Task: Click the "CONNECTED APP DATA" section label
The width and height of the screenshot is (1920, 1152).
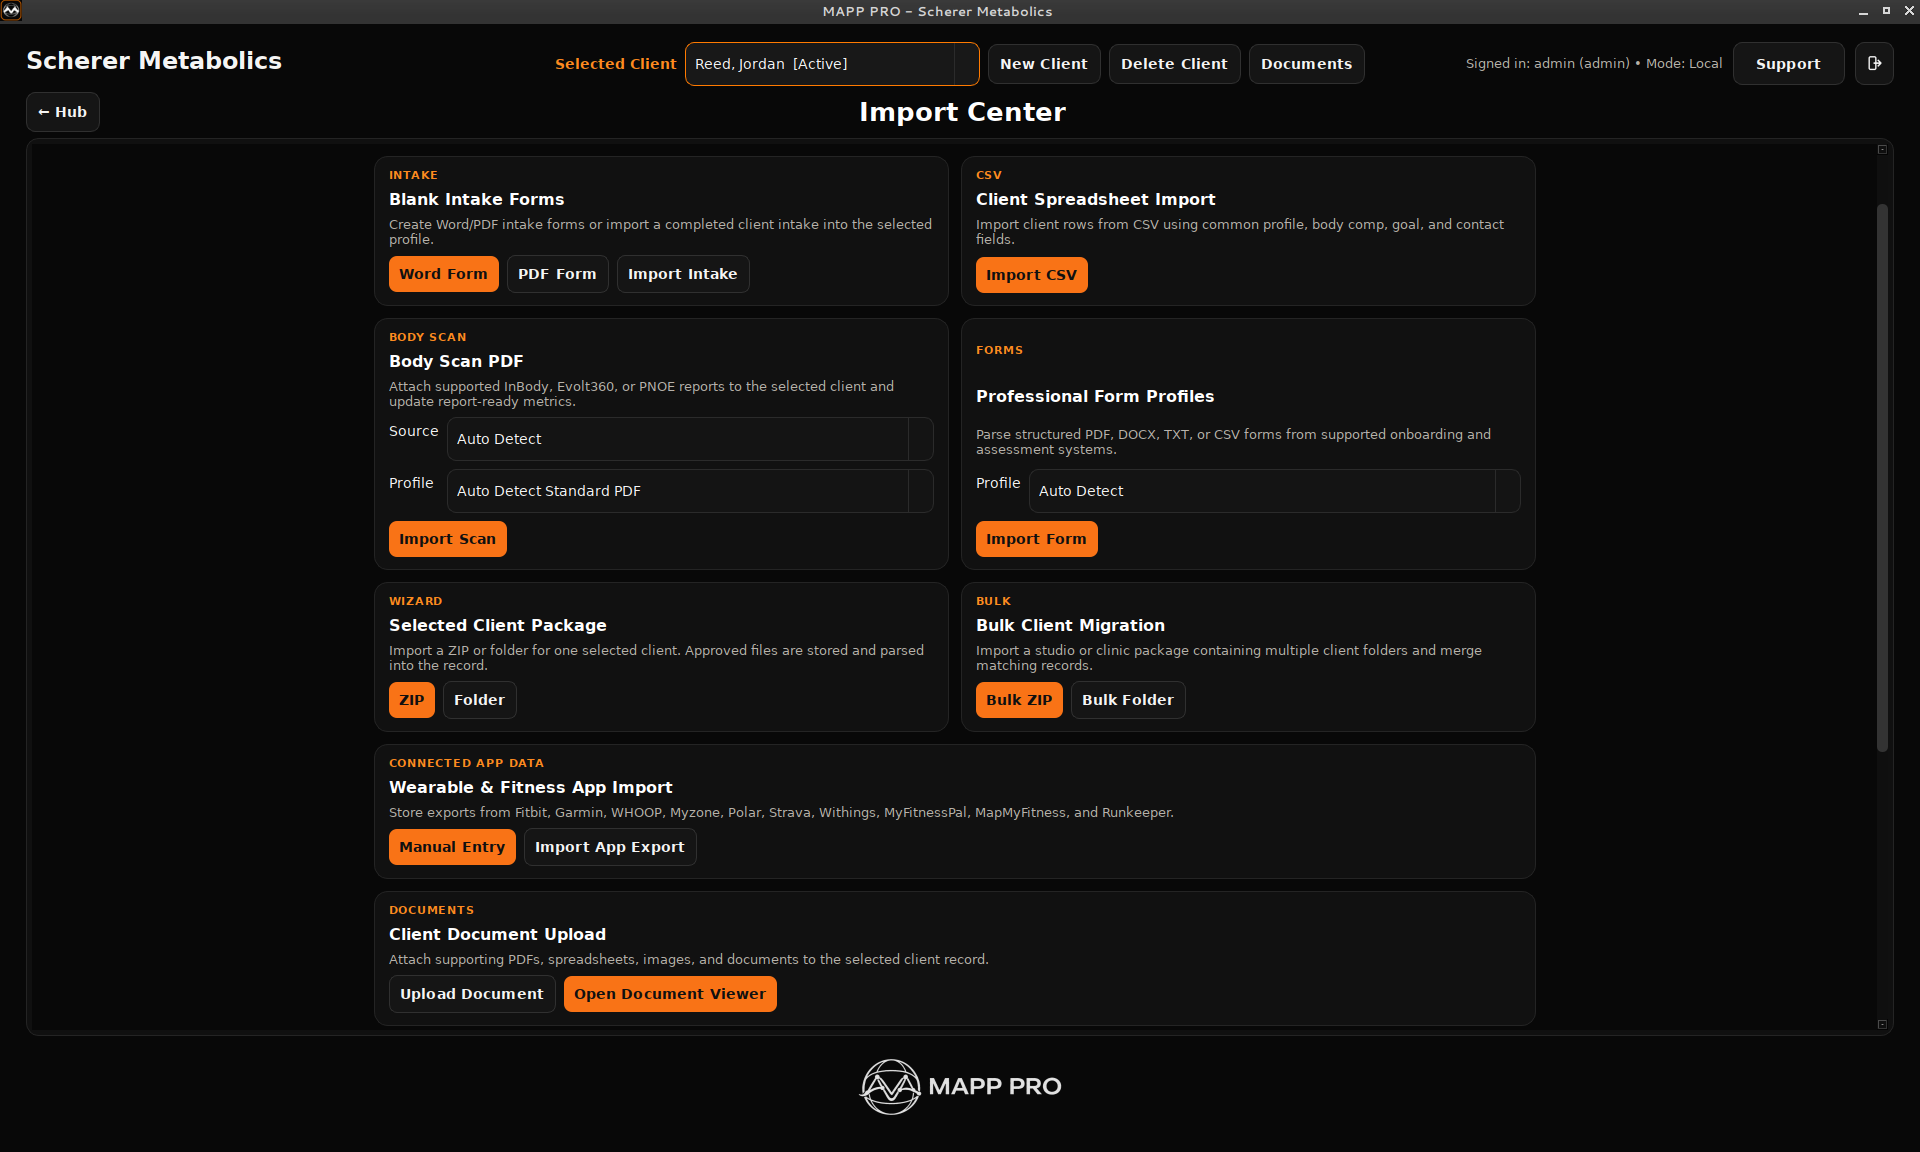Action: [x=467, y=763]
